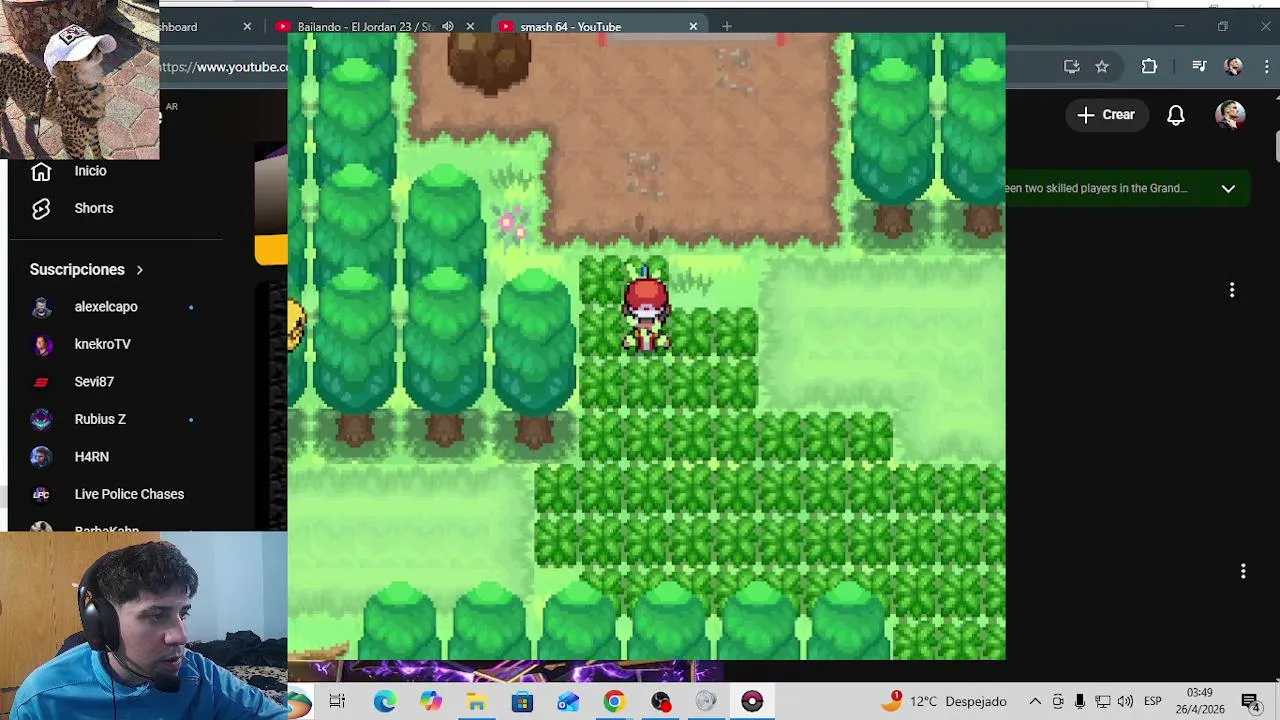Open the lower three-dot options menu
Screen dimensions: 1280x720
(x=1243, y=571)
